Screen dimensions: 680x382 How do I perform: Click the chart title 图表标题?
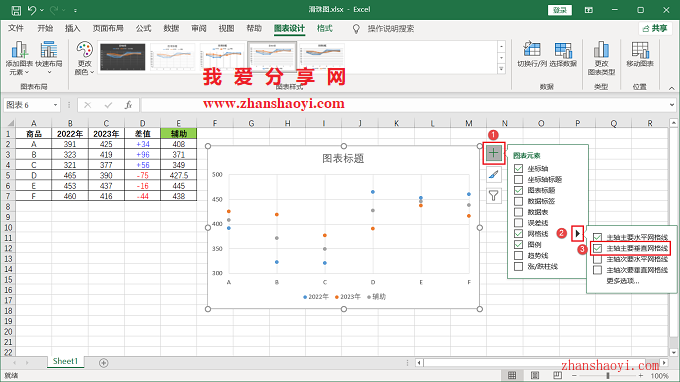coord(343,159)
